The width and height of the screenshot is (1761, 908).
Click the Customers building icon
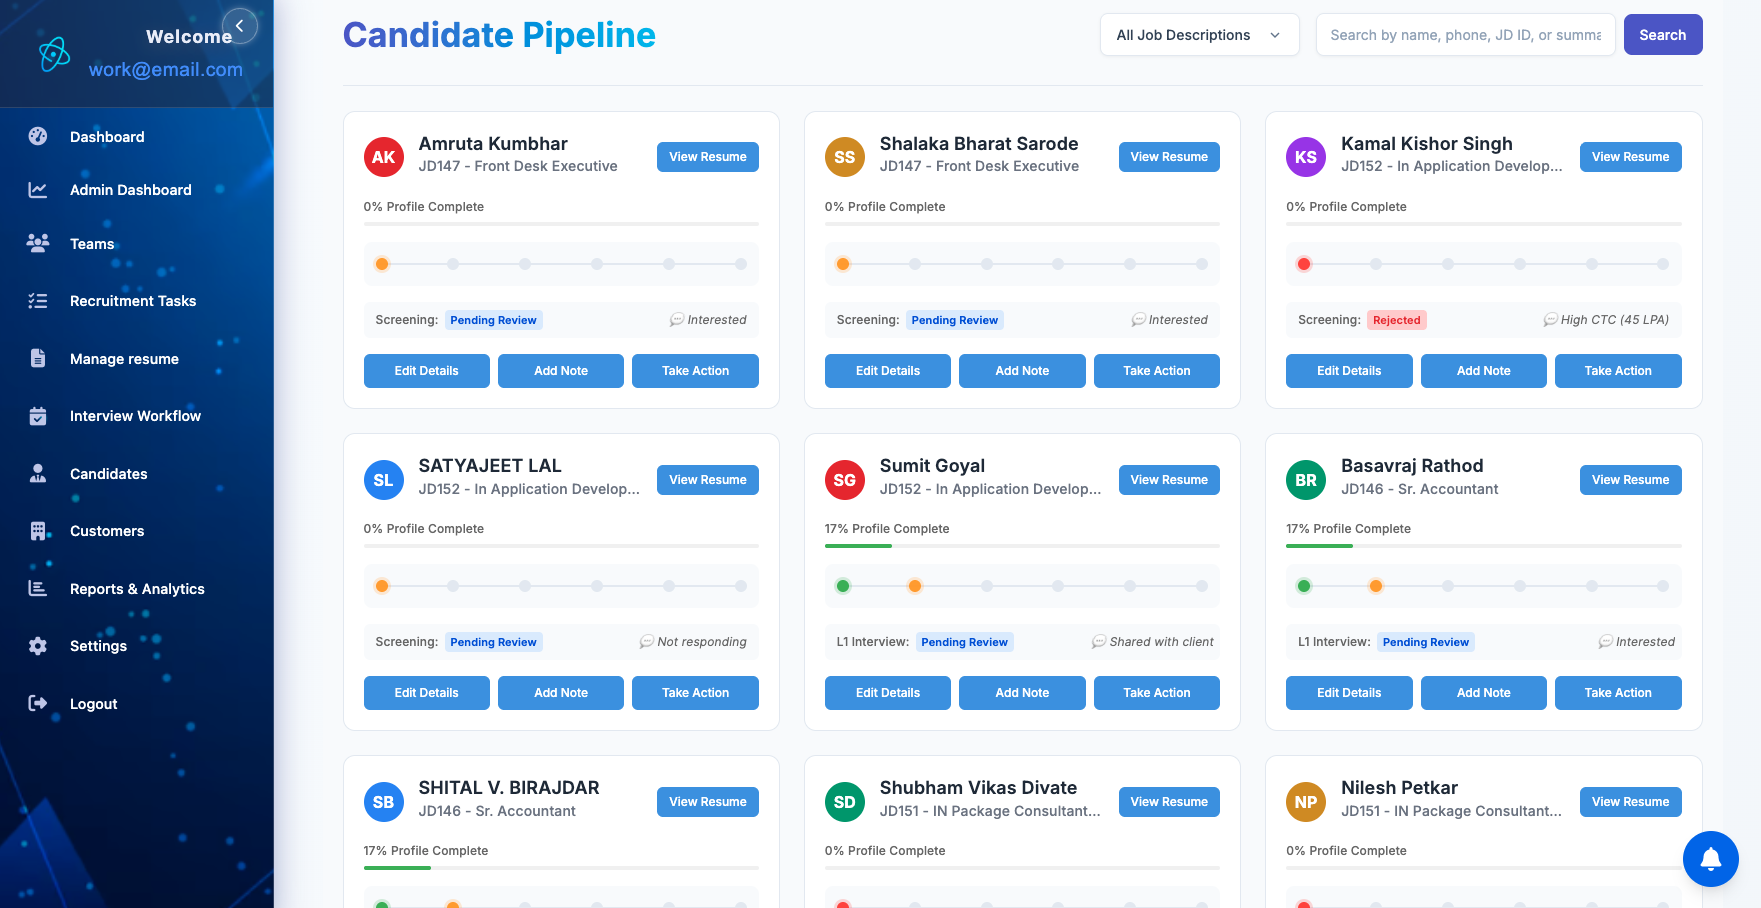[x=38, y=531]
